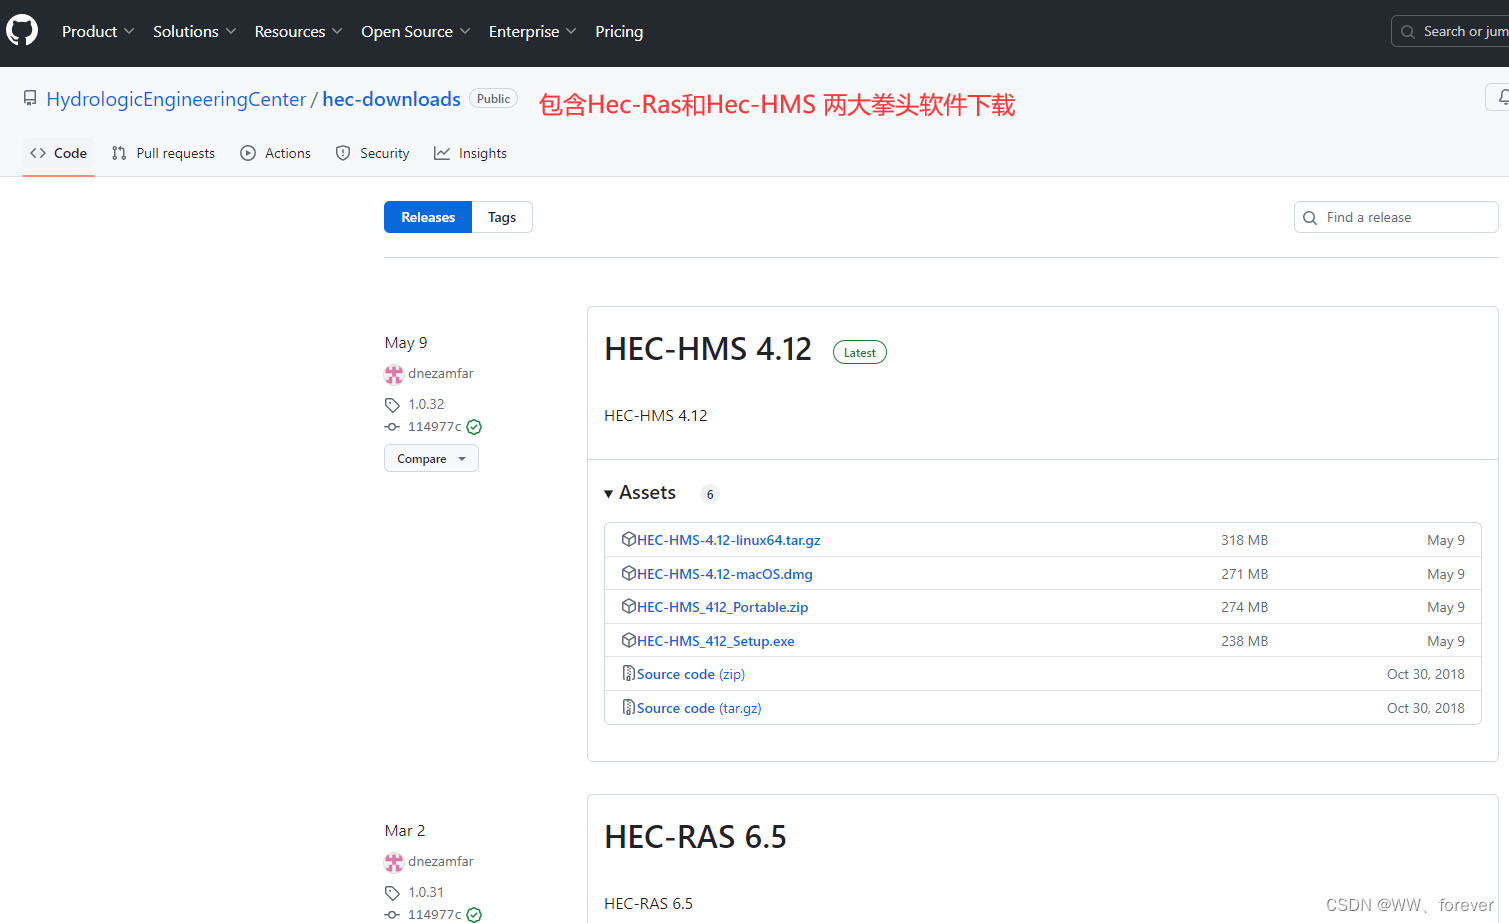Click dnezamfar avatar for Mar 2 release
Viewport: 1509px width, 923px height.
click(394, 862)
